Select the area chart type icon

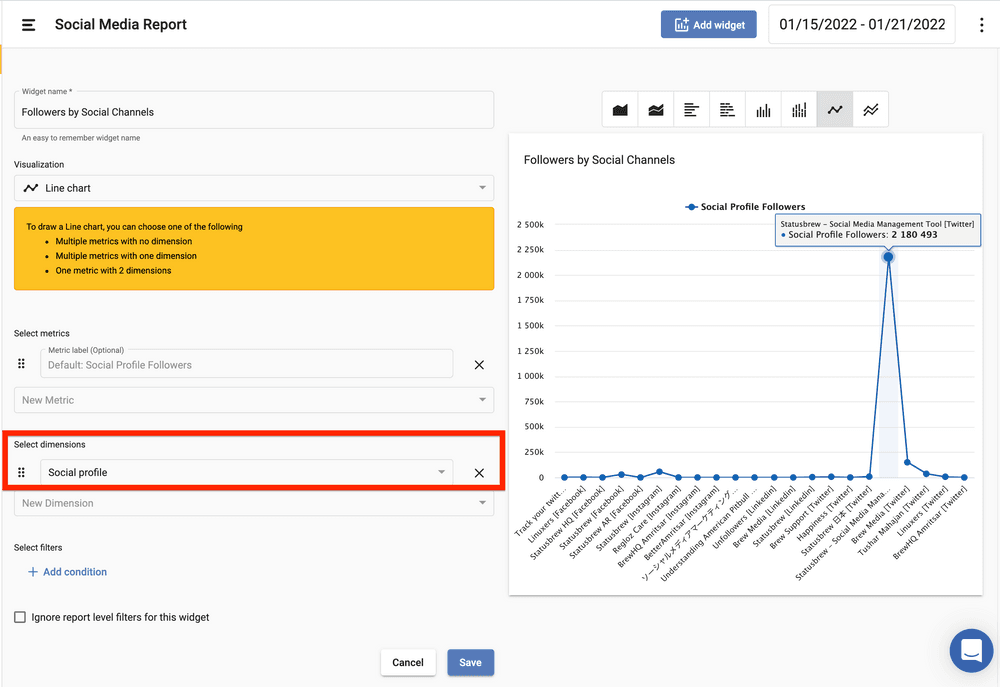tap(620, 110)
